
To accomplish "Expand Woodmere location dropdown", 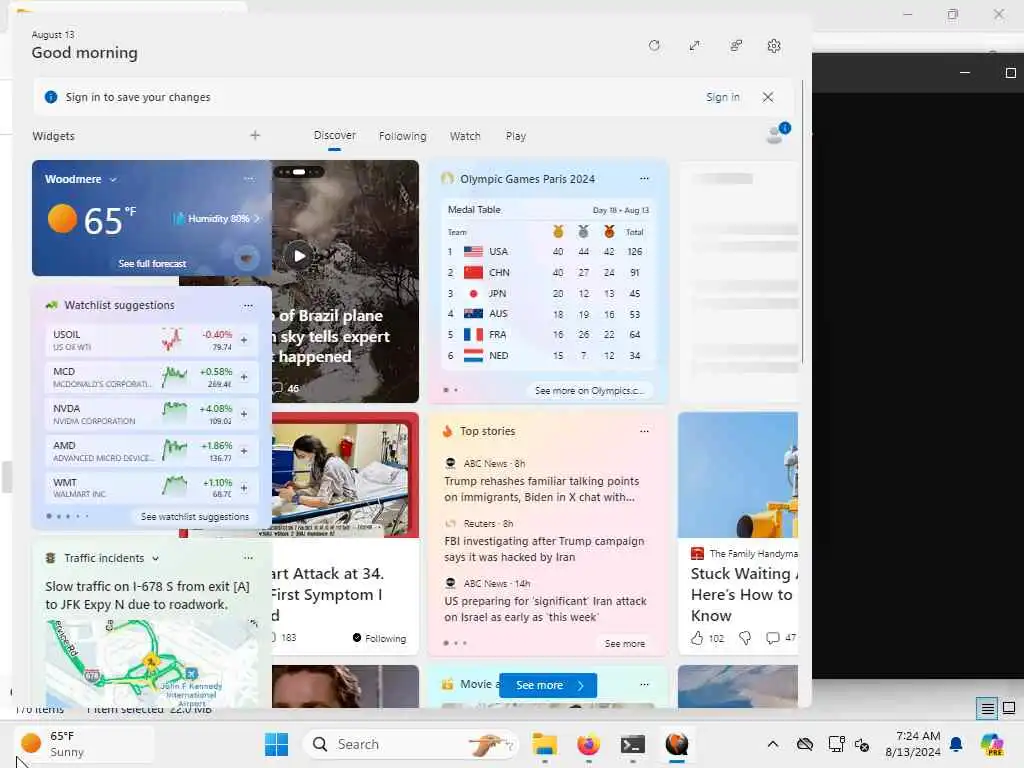I will (x=113, y=179).
